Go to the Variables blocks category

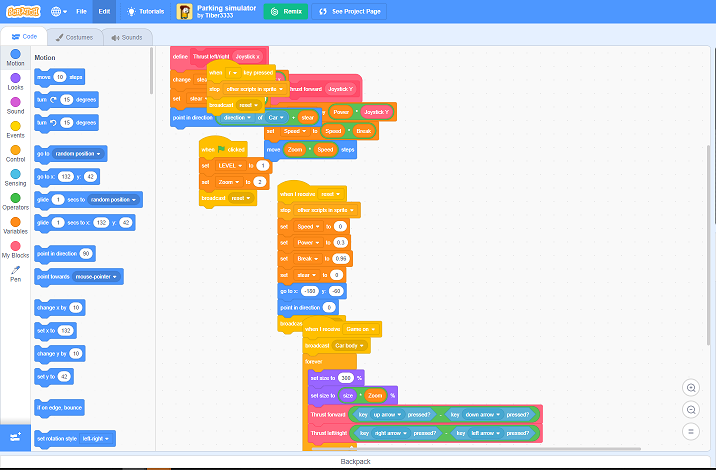15,225
